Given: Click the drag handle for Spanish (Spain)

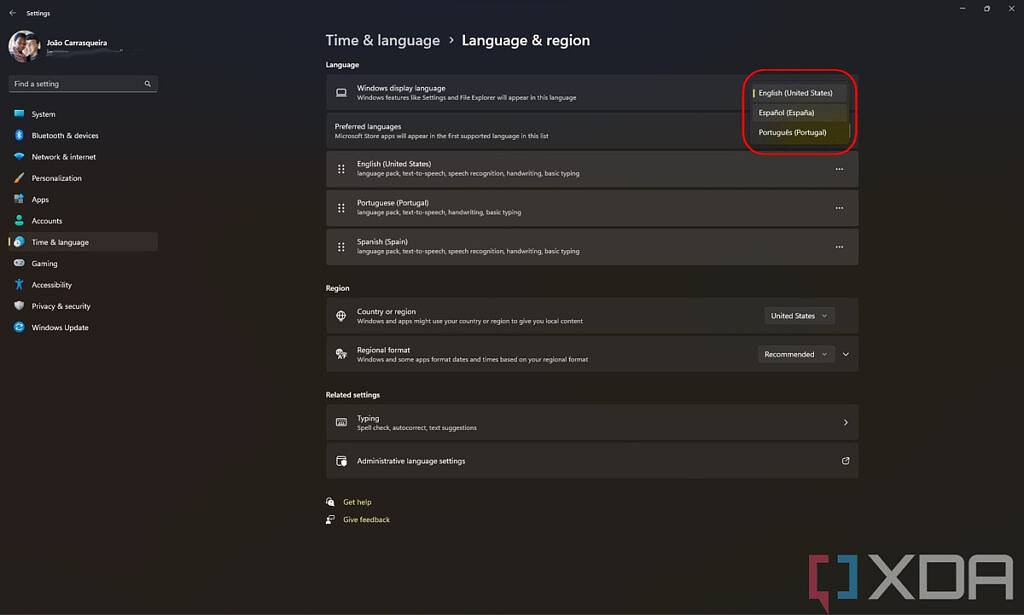Looking at the screenshot, I should [x=341, y=247].
